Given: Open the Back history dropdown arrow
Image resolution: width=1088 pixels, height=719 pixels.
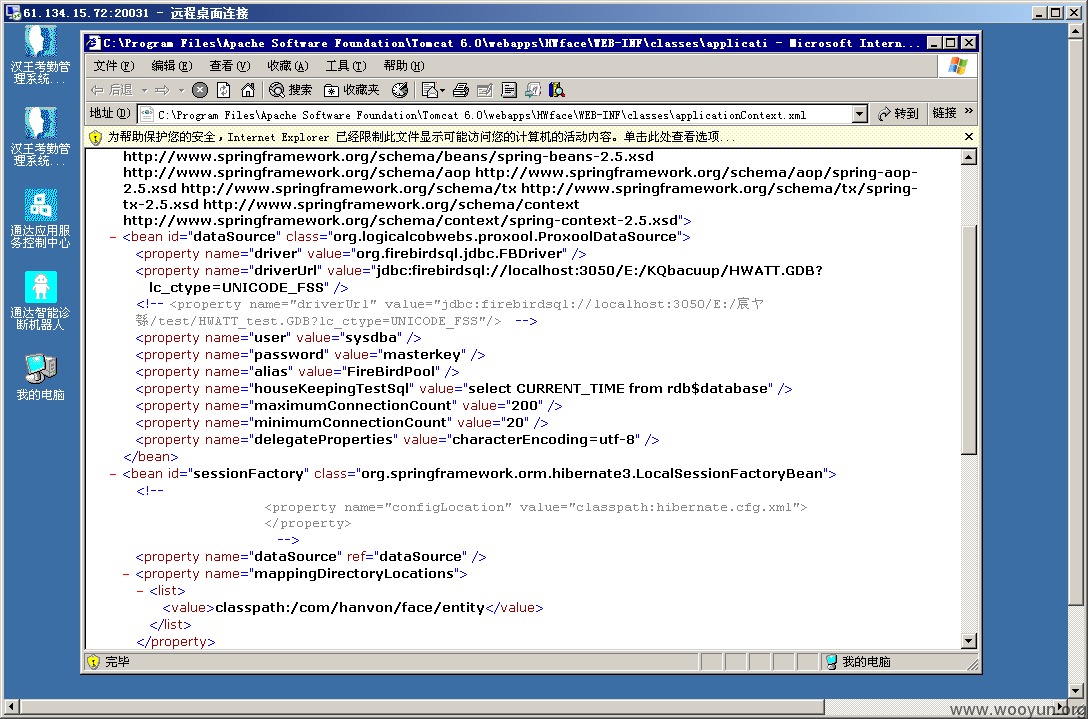Looking at the screenshot, I should (x=144, y=90).
